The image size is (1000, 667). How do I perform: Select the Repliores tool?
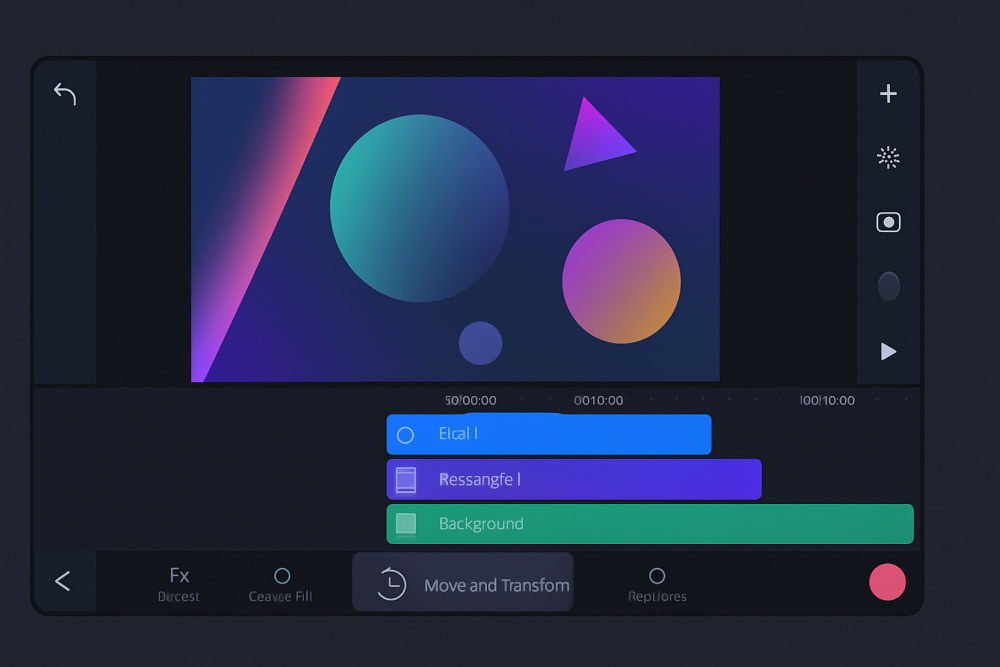click(x=657, y=583)
